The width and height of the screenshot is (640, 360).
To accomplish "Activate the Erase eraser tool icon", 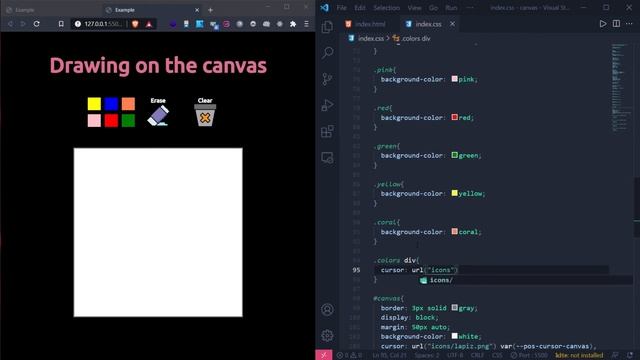I will (x=158, y=116).
